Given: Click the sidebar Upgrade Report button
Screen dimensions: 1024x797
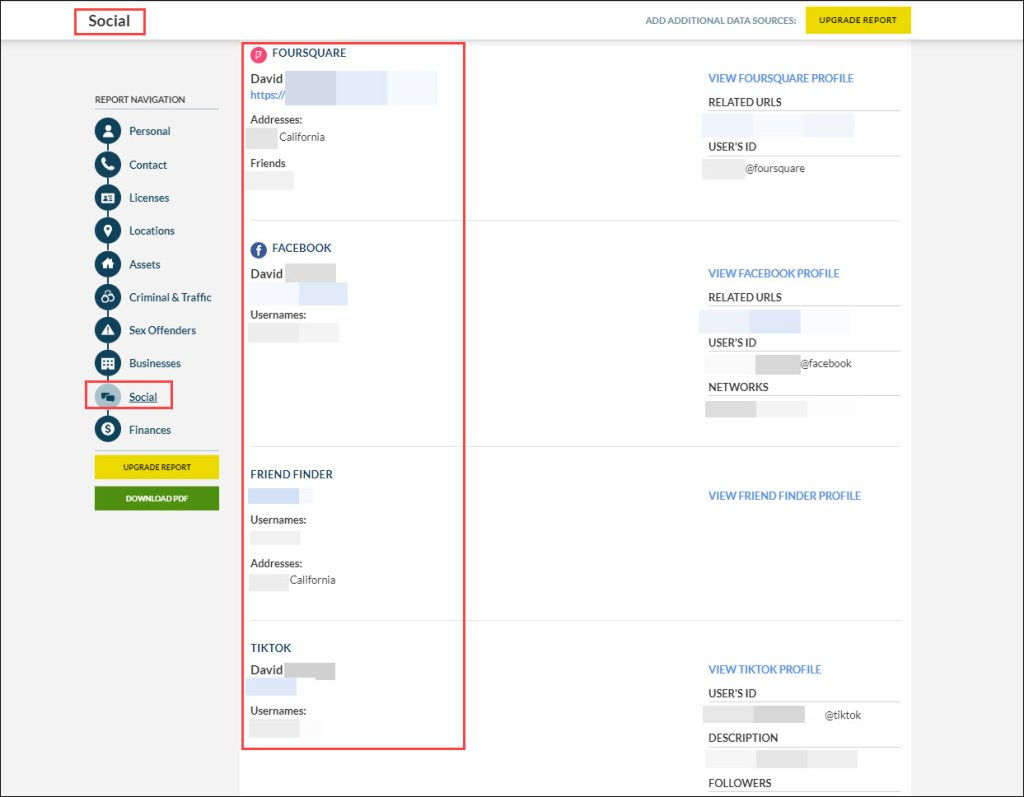Looking at the screenshot, I should coord(157,467).
